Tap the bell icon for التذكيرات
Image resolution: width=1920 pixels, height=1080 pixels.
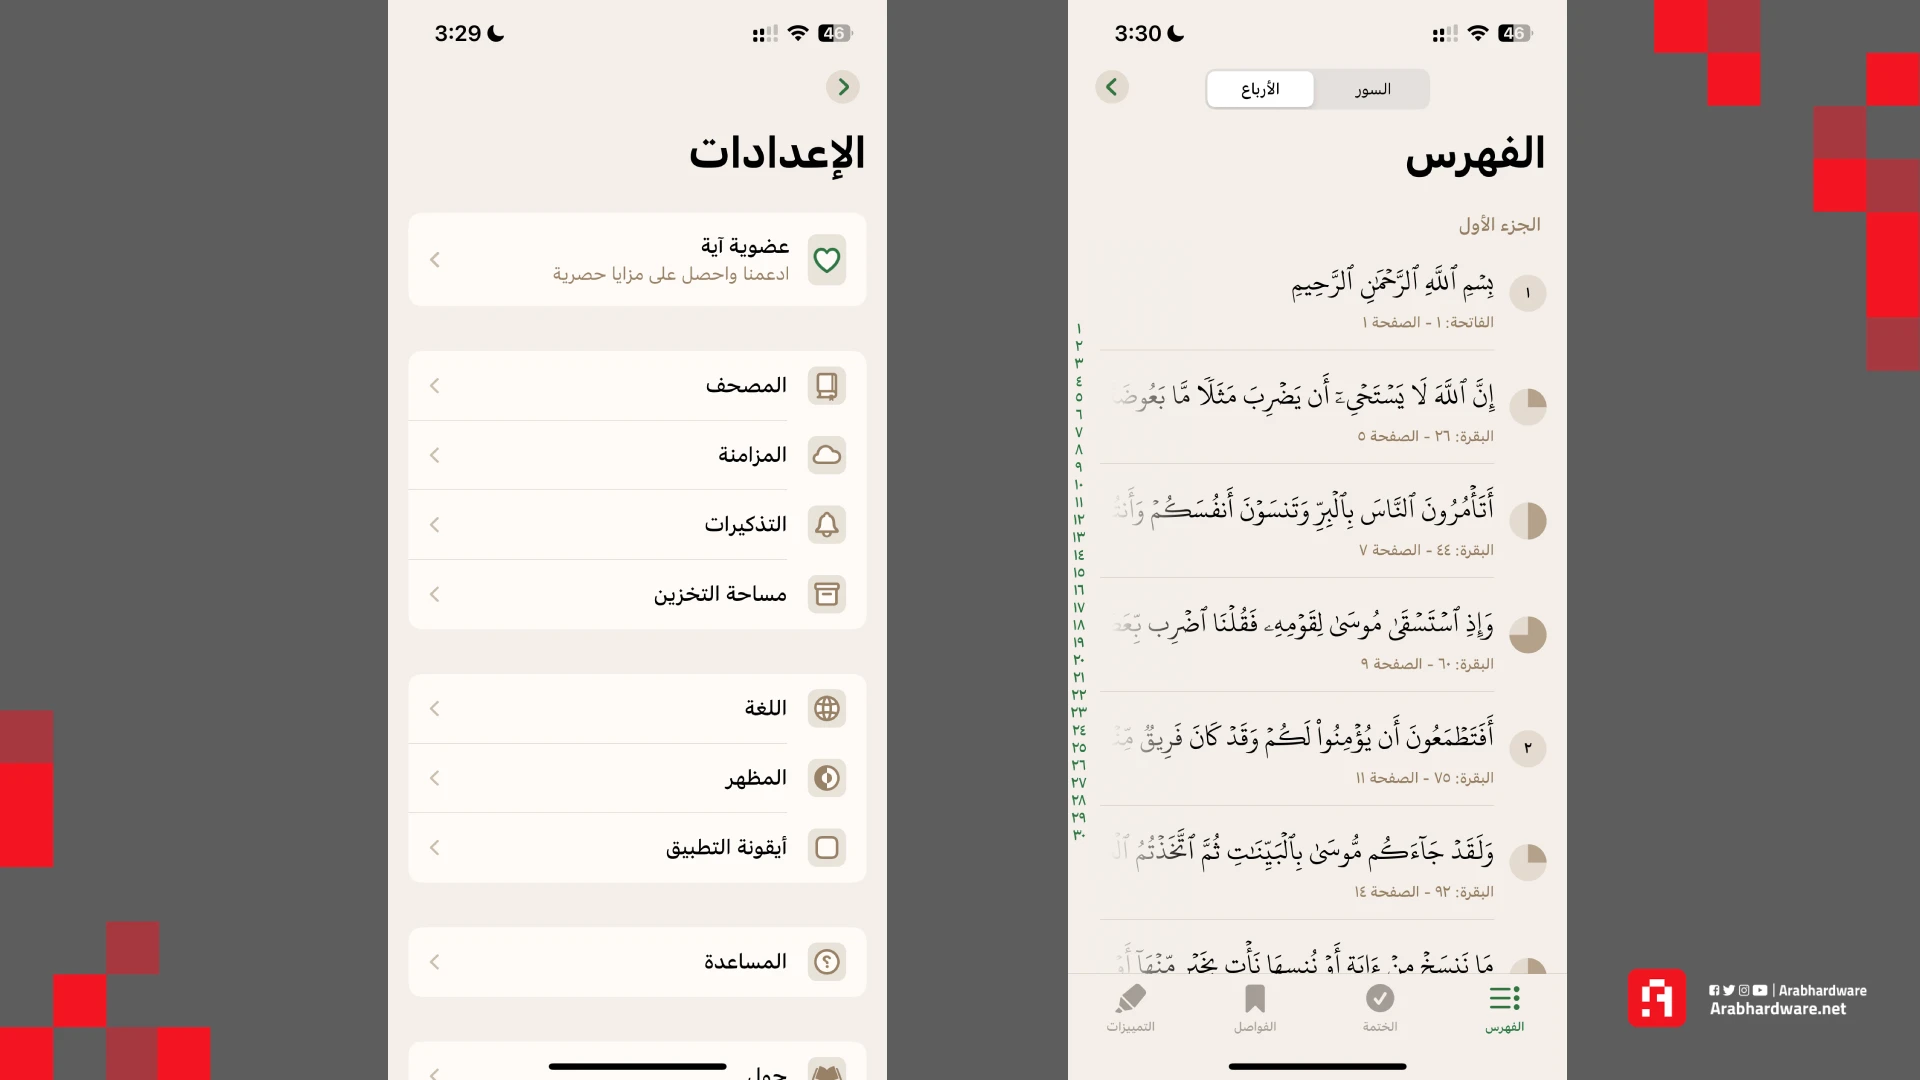click(x=826, y=524)
